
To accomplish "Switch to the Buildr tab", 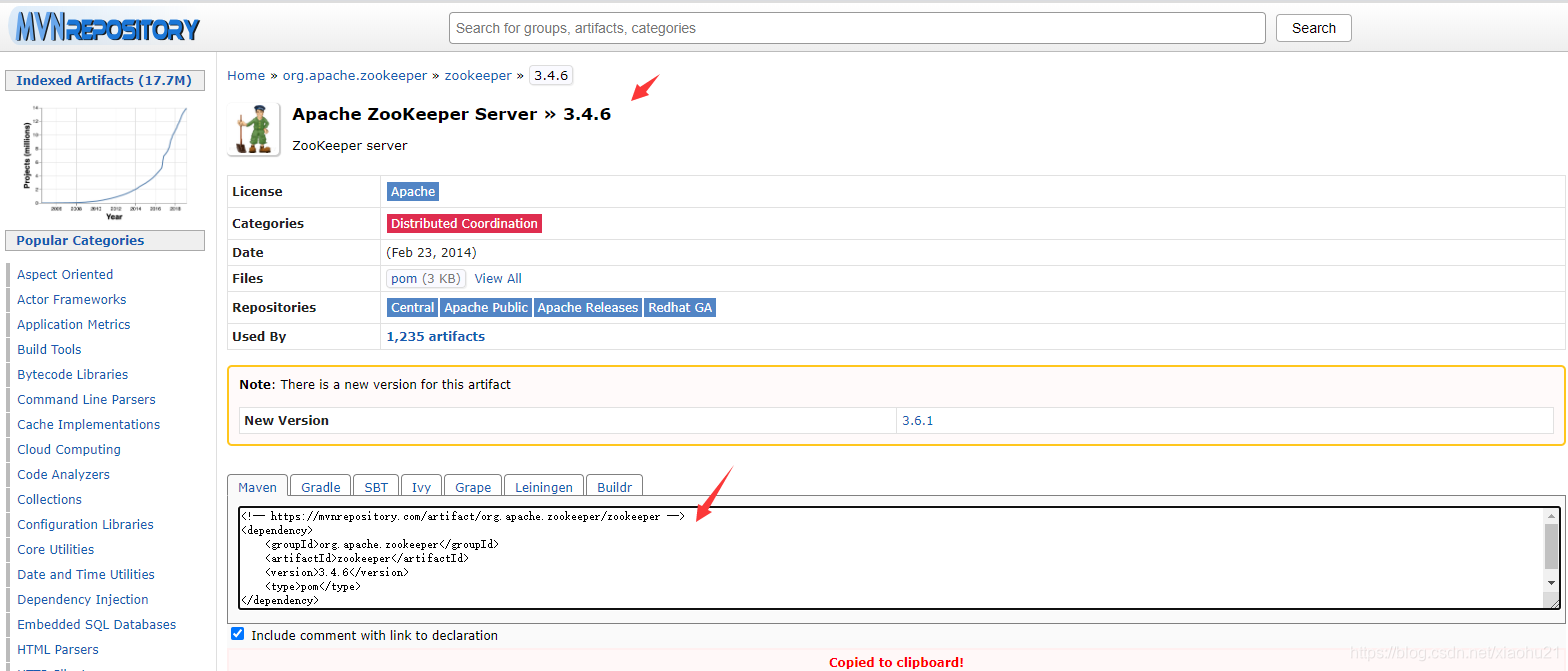I will pos(615,487).
